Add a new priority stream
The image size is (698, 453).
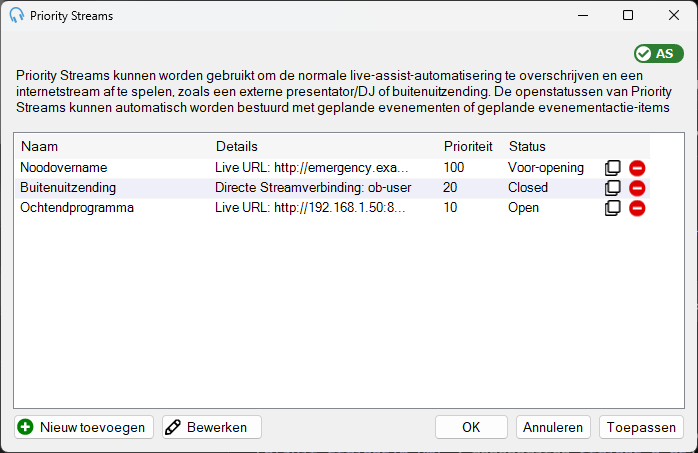84,427
